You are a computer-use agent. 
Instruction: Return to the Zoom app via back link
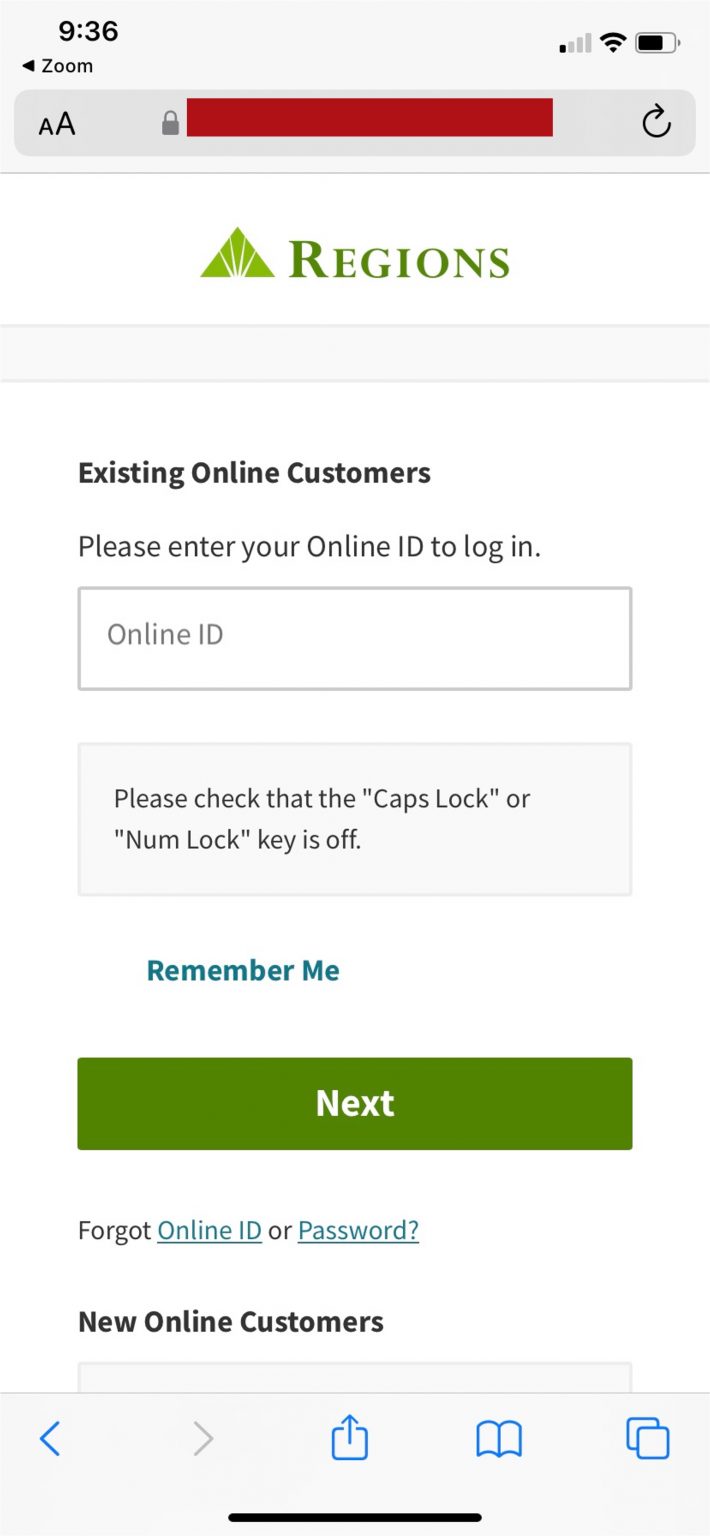point(57,66)
